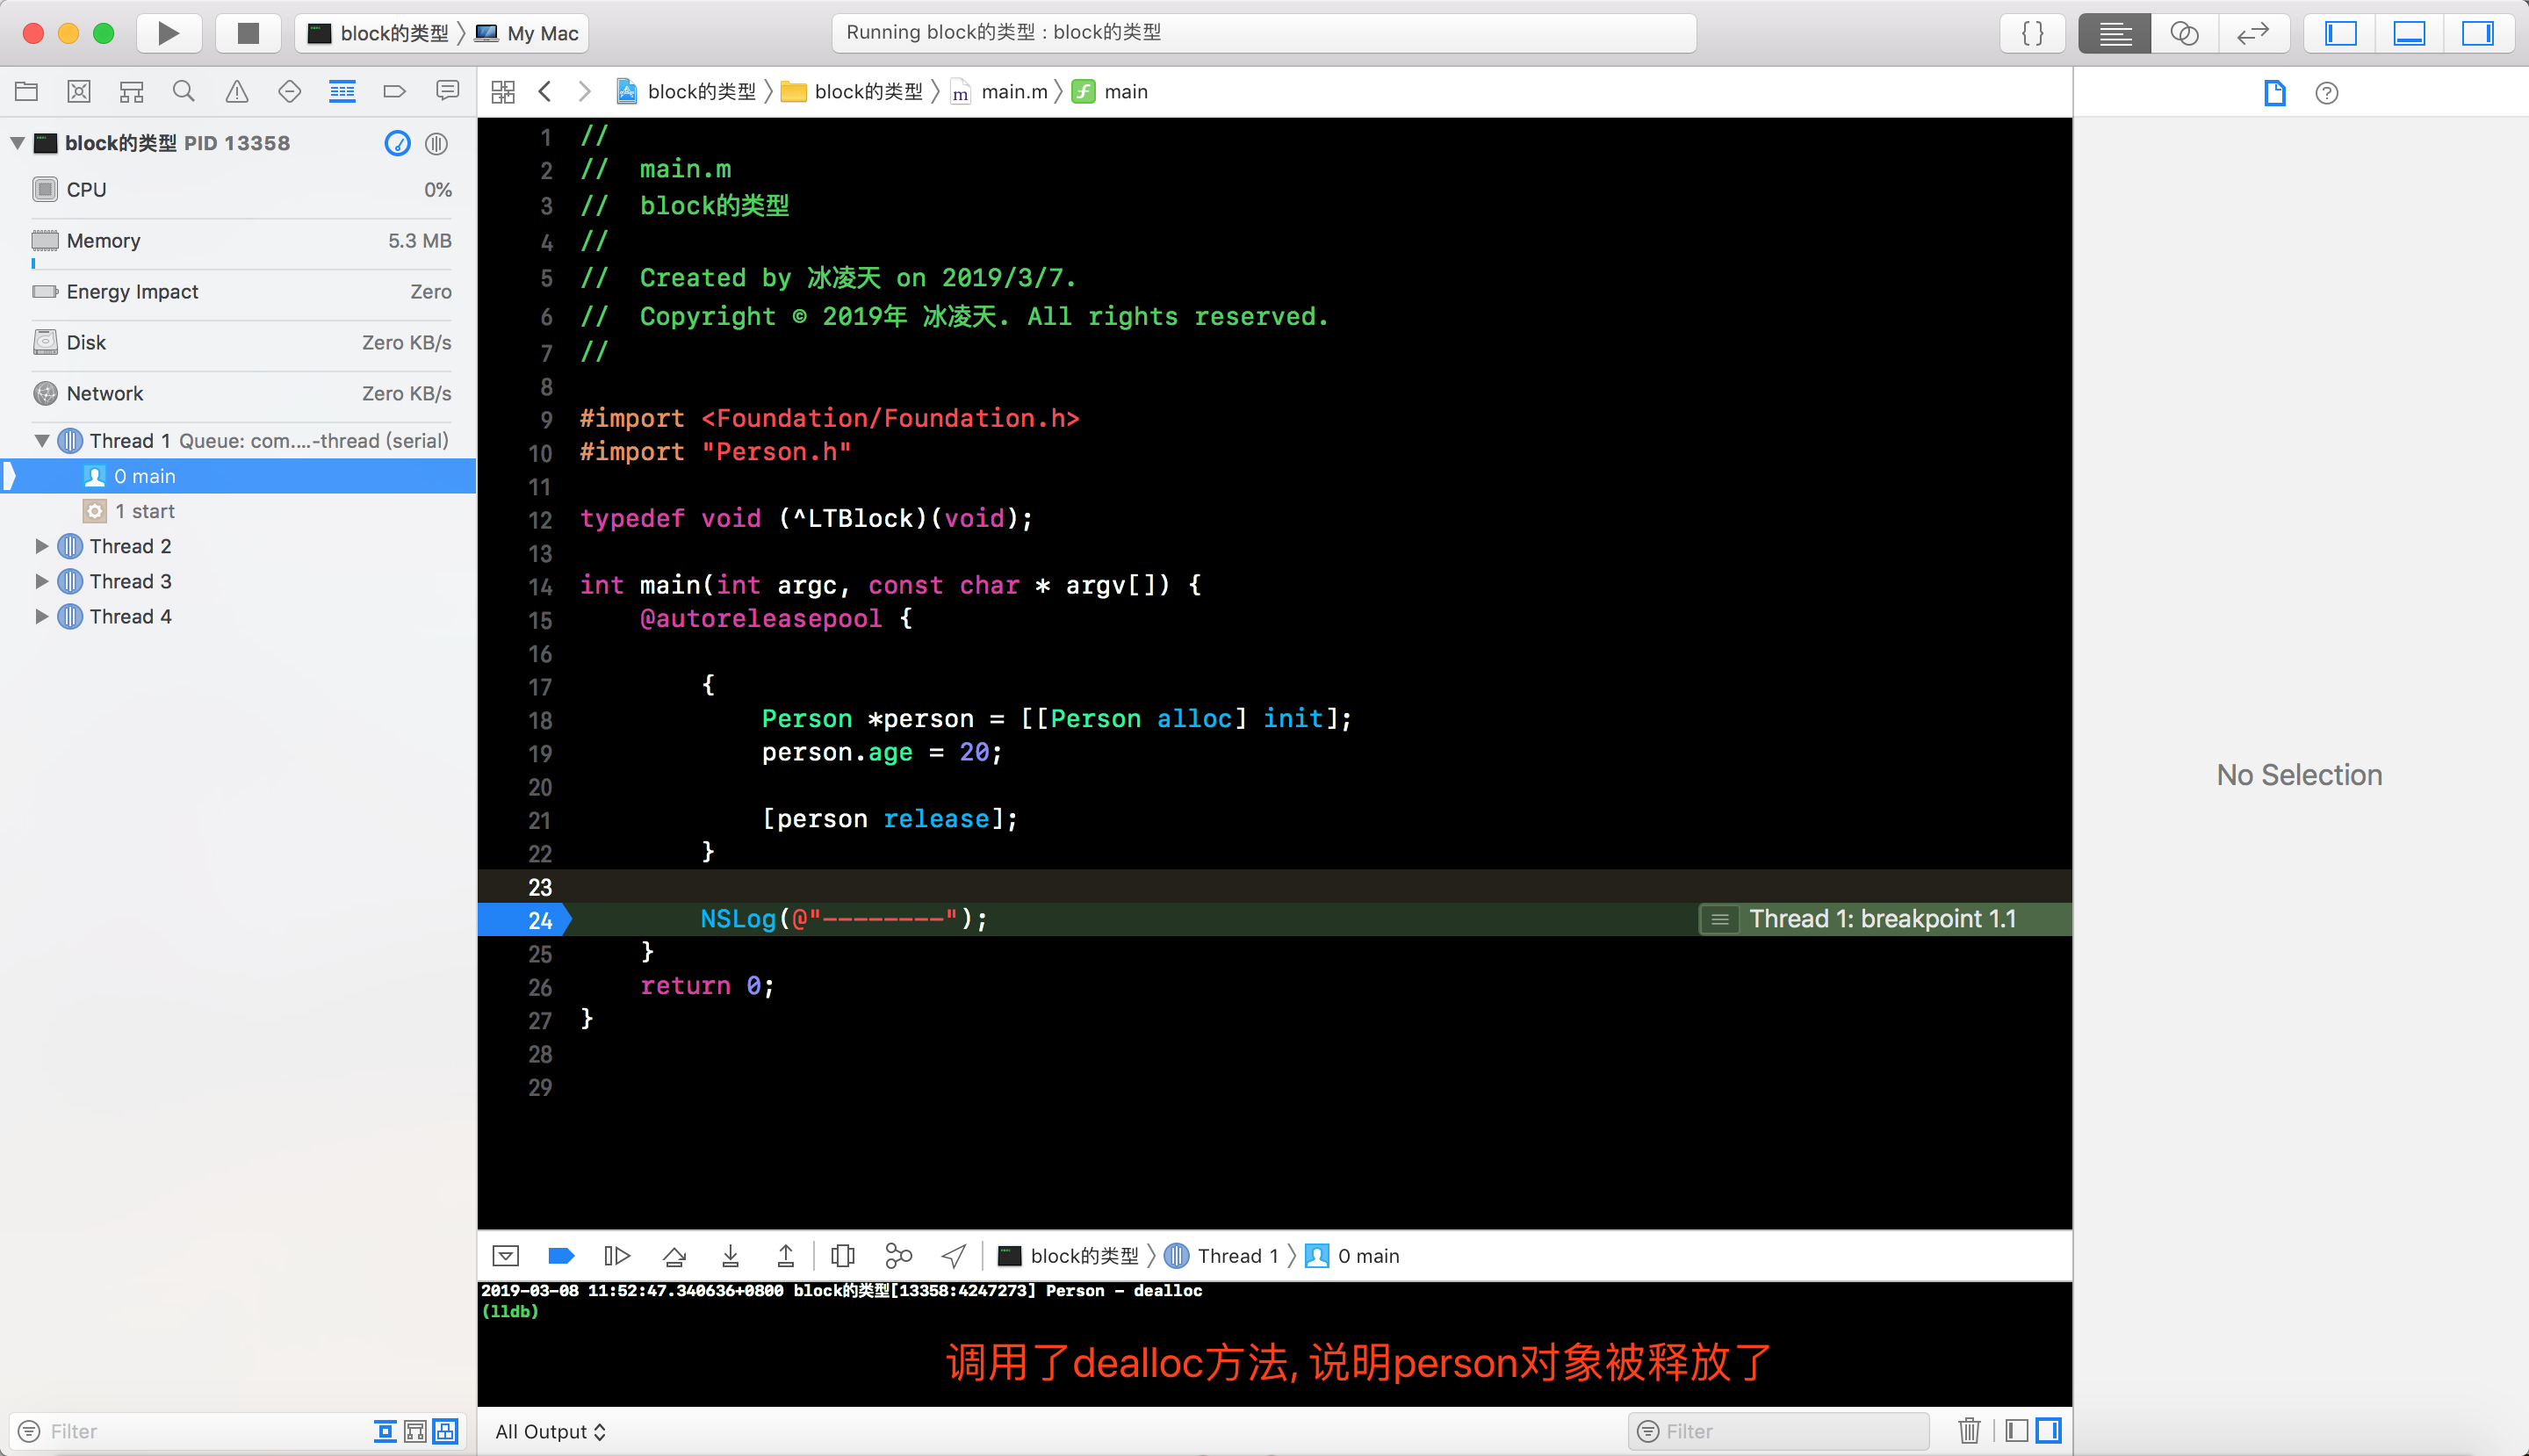Open the Debug Memory Graph icon
The image size is (2529, 1456).
point(898,1256)
